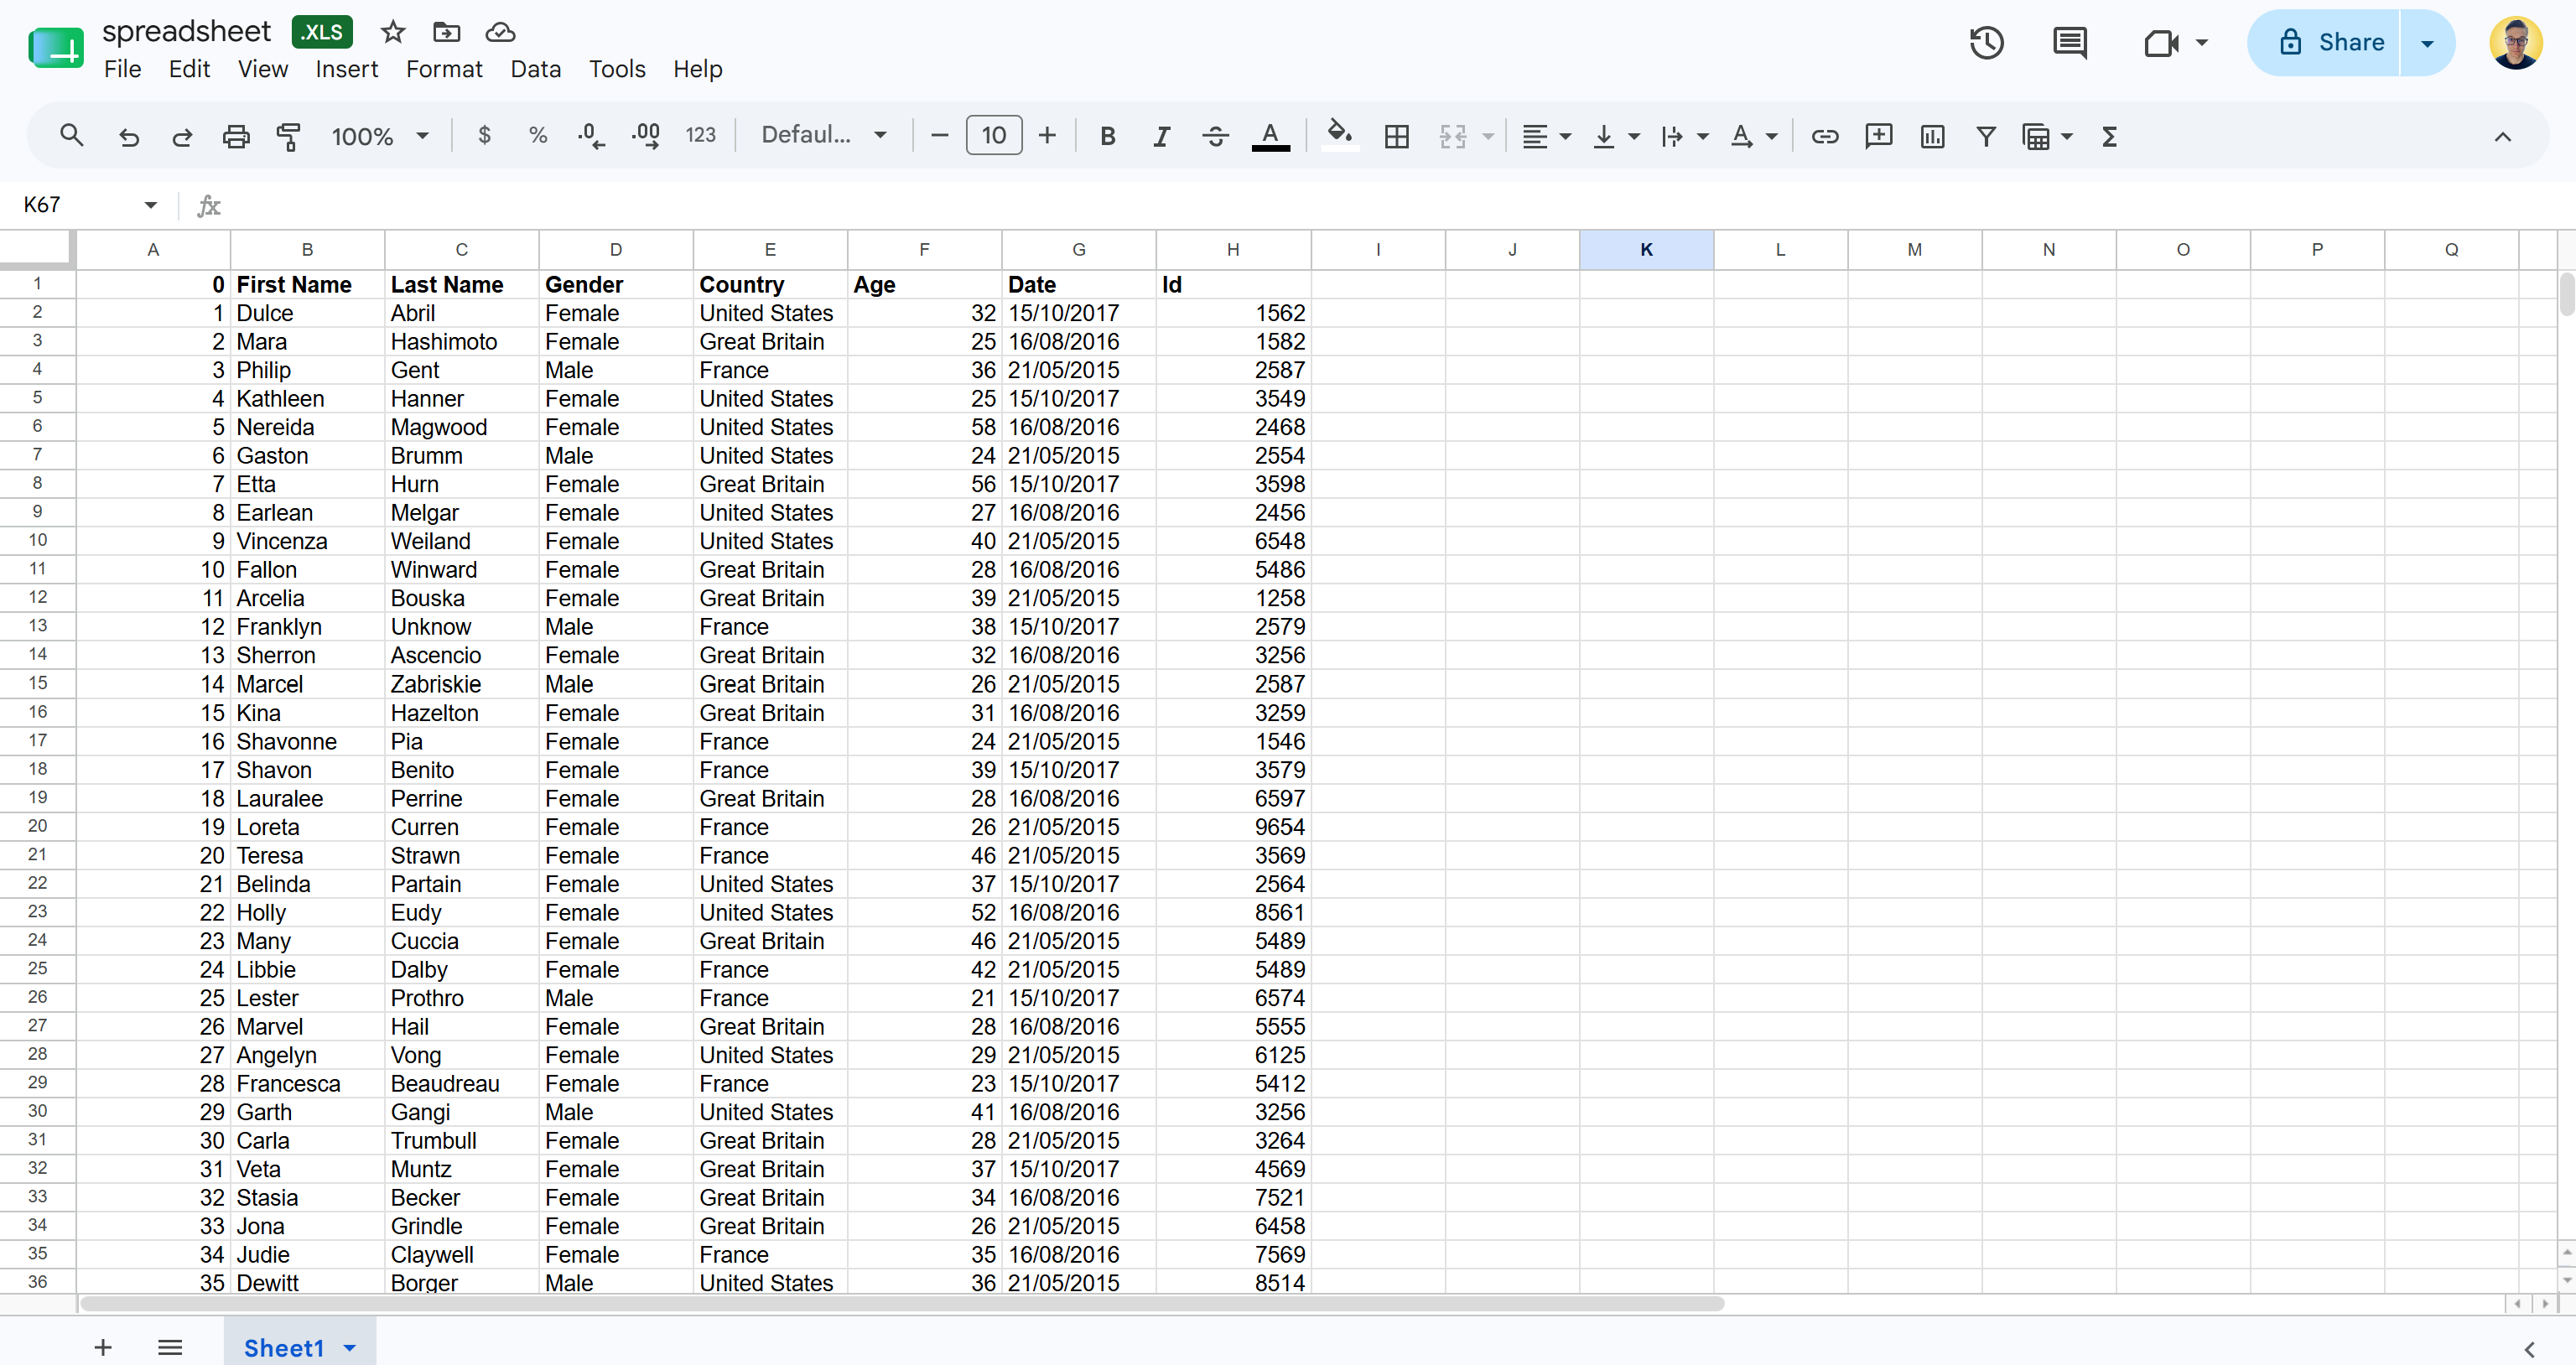The image size is (2576, 1365).
Task: Open filter views table icon
Action: (2035, 136)
